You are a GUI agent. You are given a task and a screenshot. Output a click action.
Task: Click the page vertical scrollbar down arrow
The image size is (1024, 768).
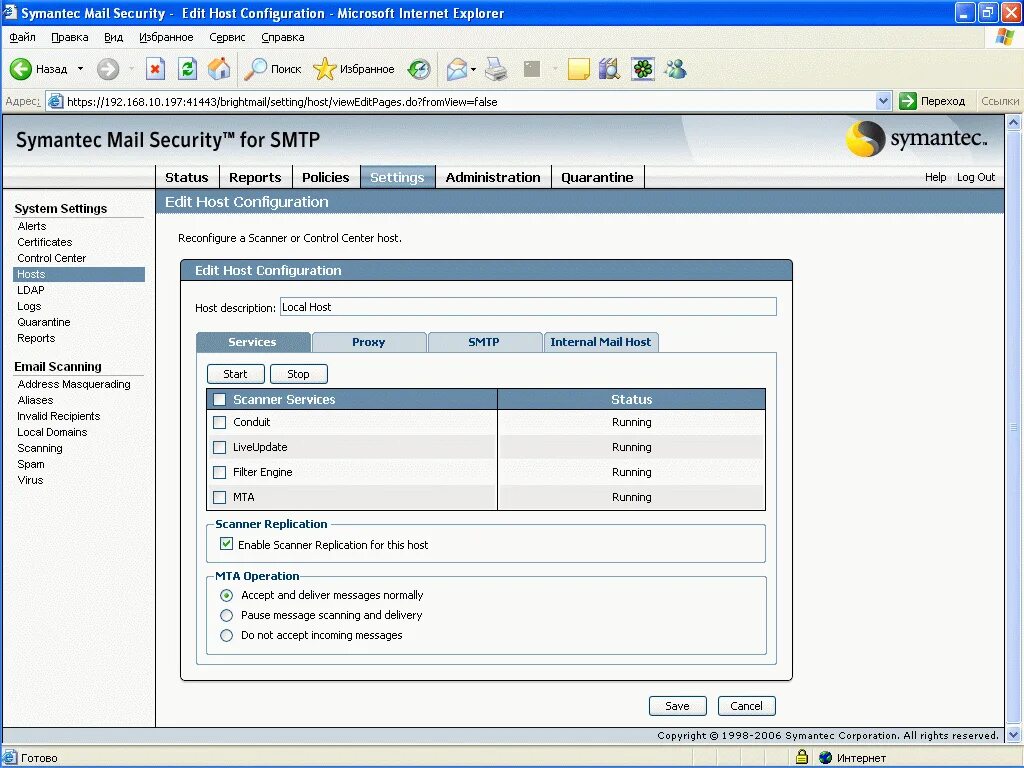1014,735
